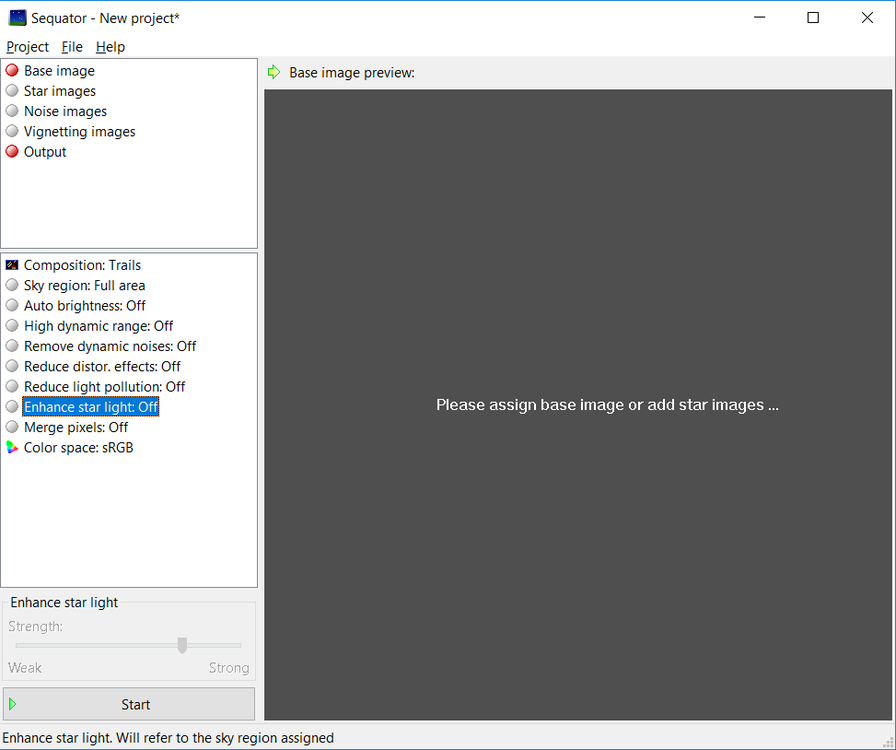Click indicator dot beside Reduce distor. effects
Screen dimensions: 896x750
point(12,366)
